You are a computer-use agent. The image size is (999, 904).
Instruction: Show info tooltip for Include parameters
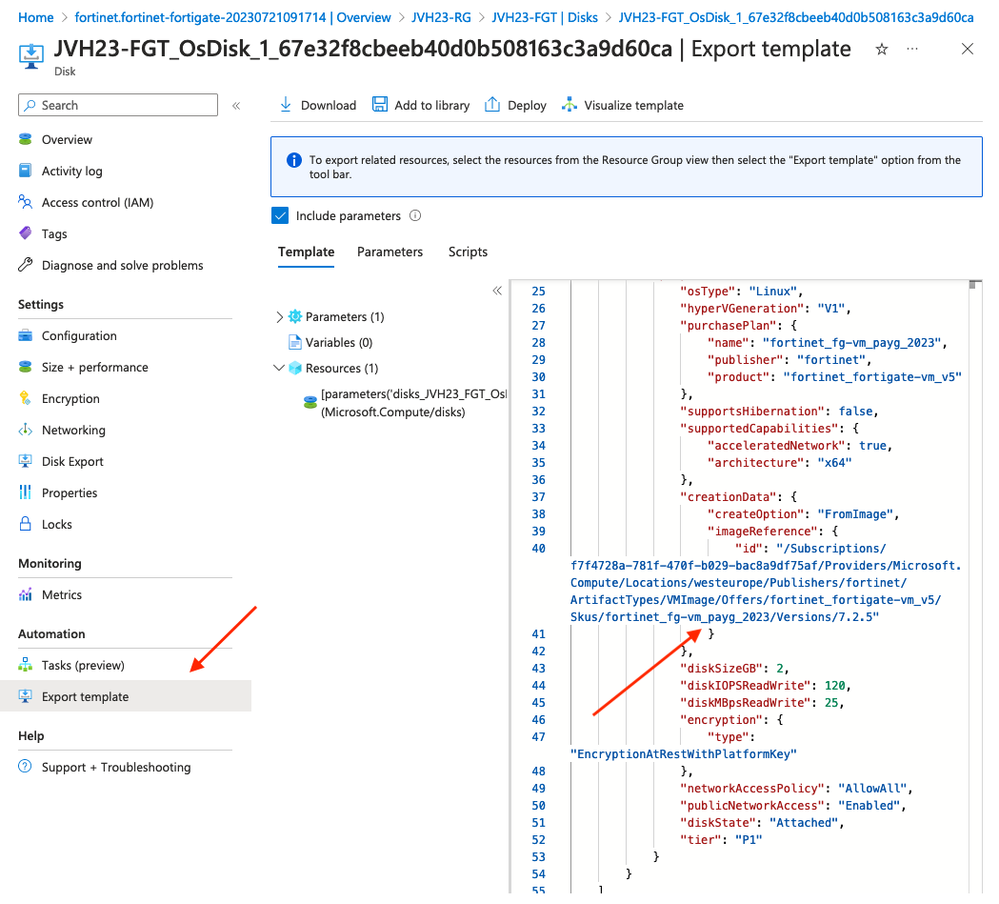coord(415,216)
